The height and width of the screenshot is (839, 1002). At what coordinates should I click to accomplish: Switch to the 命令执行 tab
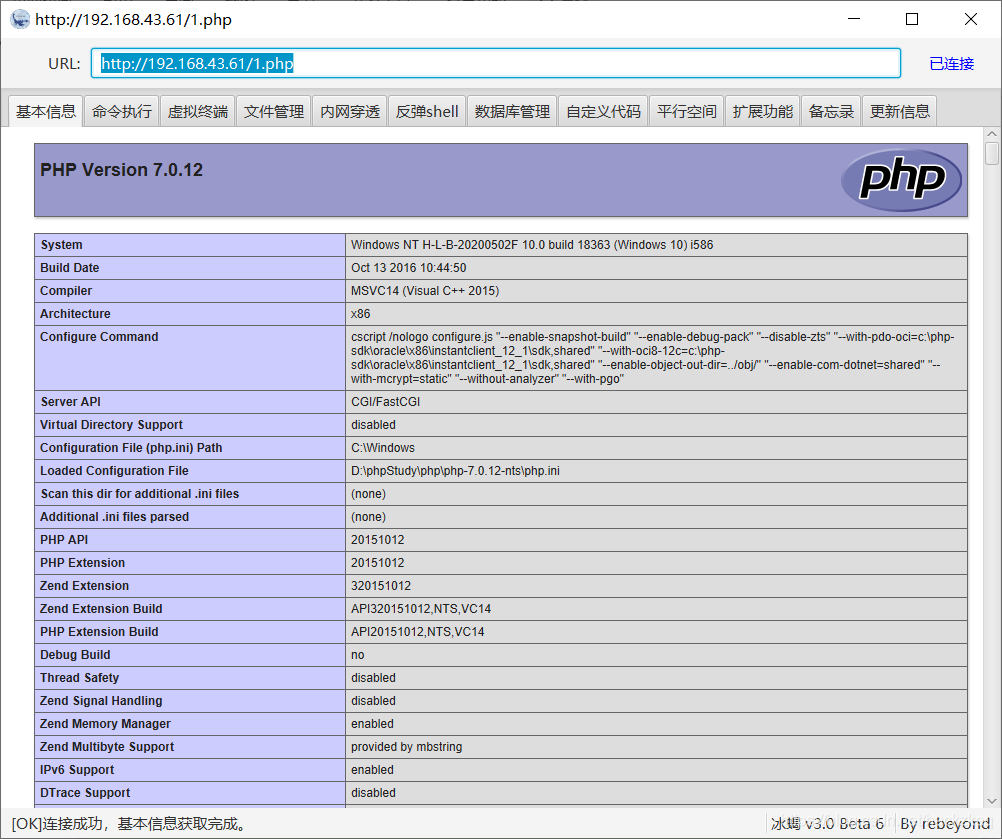(121, 112)
